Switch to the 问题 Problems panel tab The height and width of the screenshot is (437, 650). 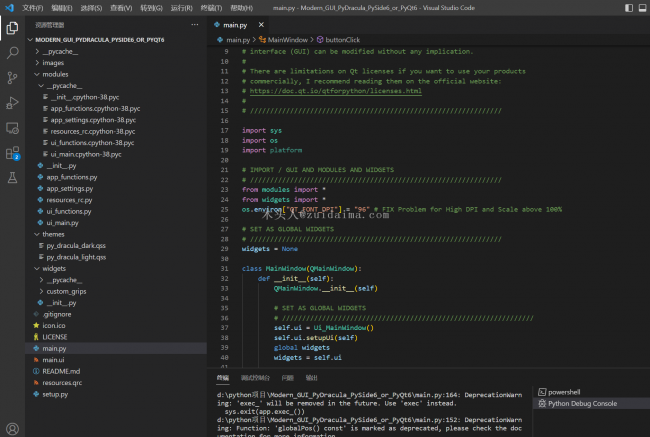(288, 378)
